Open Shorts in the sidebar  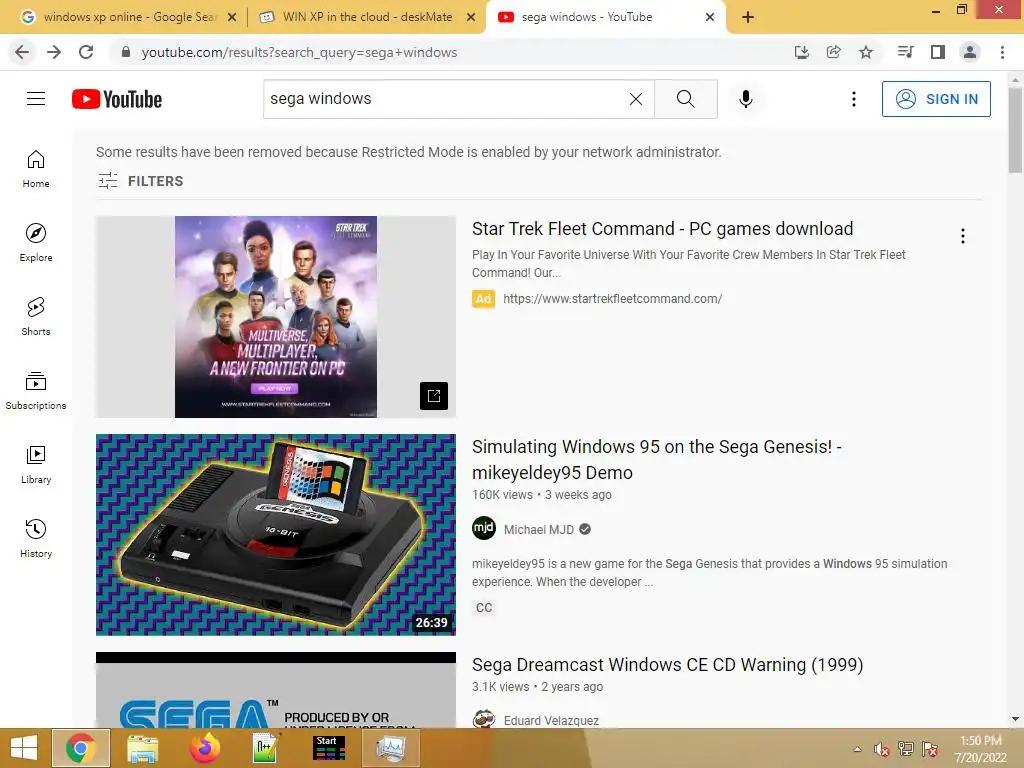coord(36,317)
